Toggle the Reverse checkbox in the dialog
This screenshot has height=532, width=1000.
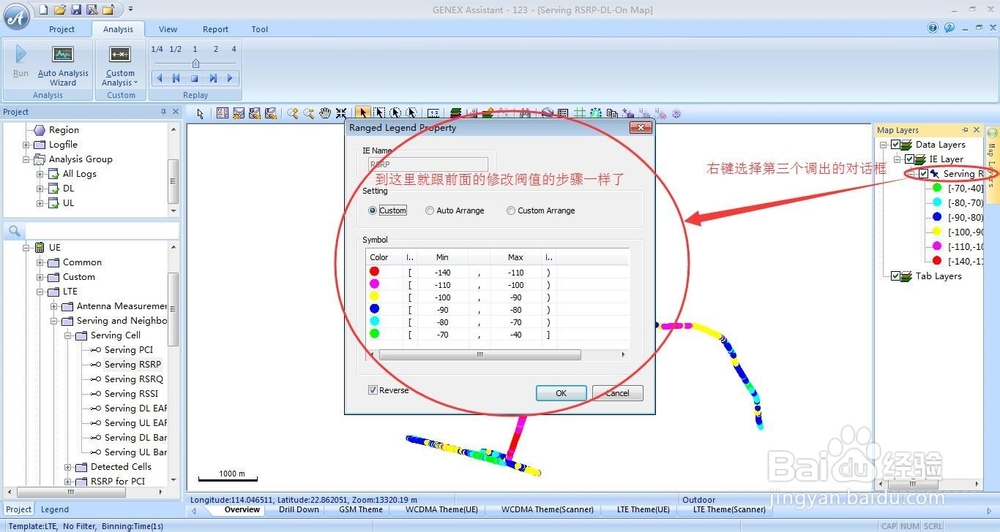(x=372, y=390)
